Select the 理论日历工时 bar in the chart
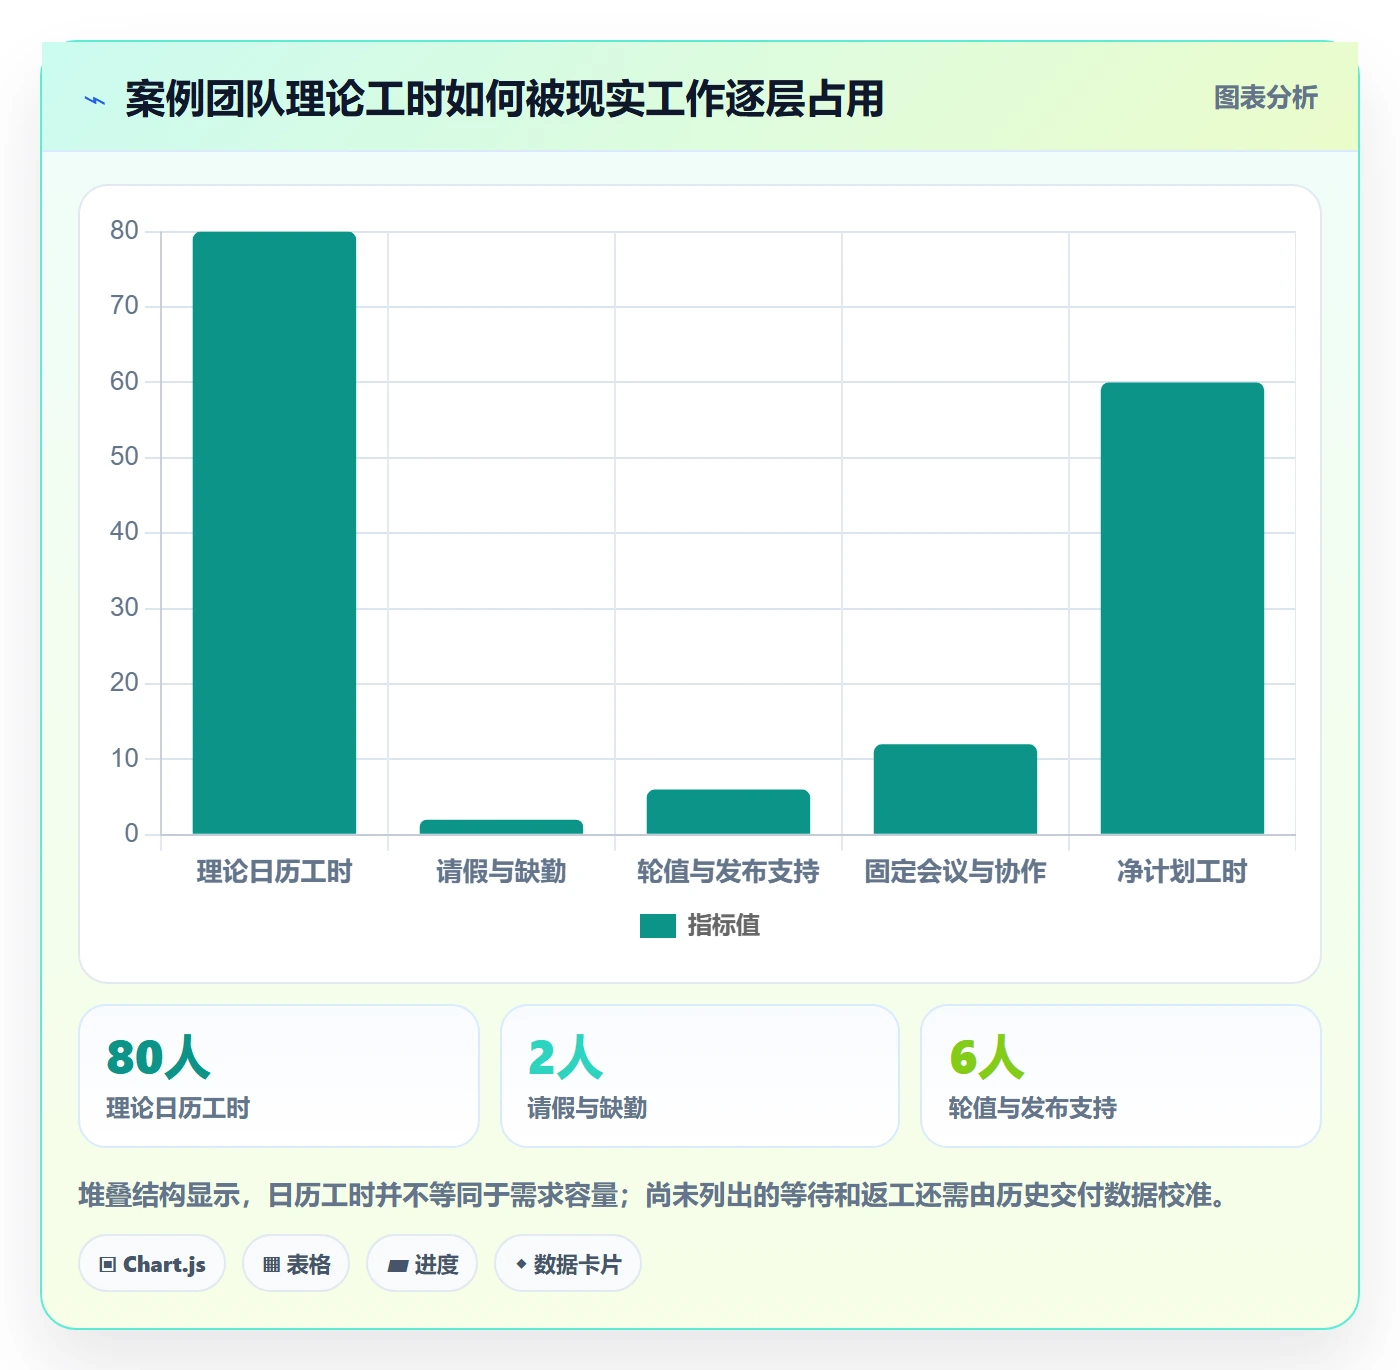This screenshot has height=1370, width=1400. (x=274, y=533)
